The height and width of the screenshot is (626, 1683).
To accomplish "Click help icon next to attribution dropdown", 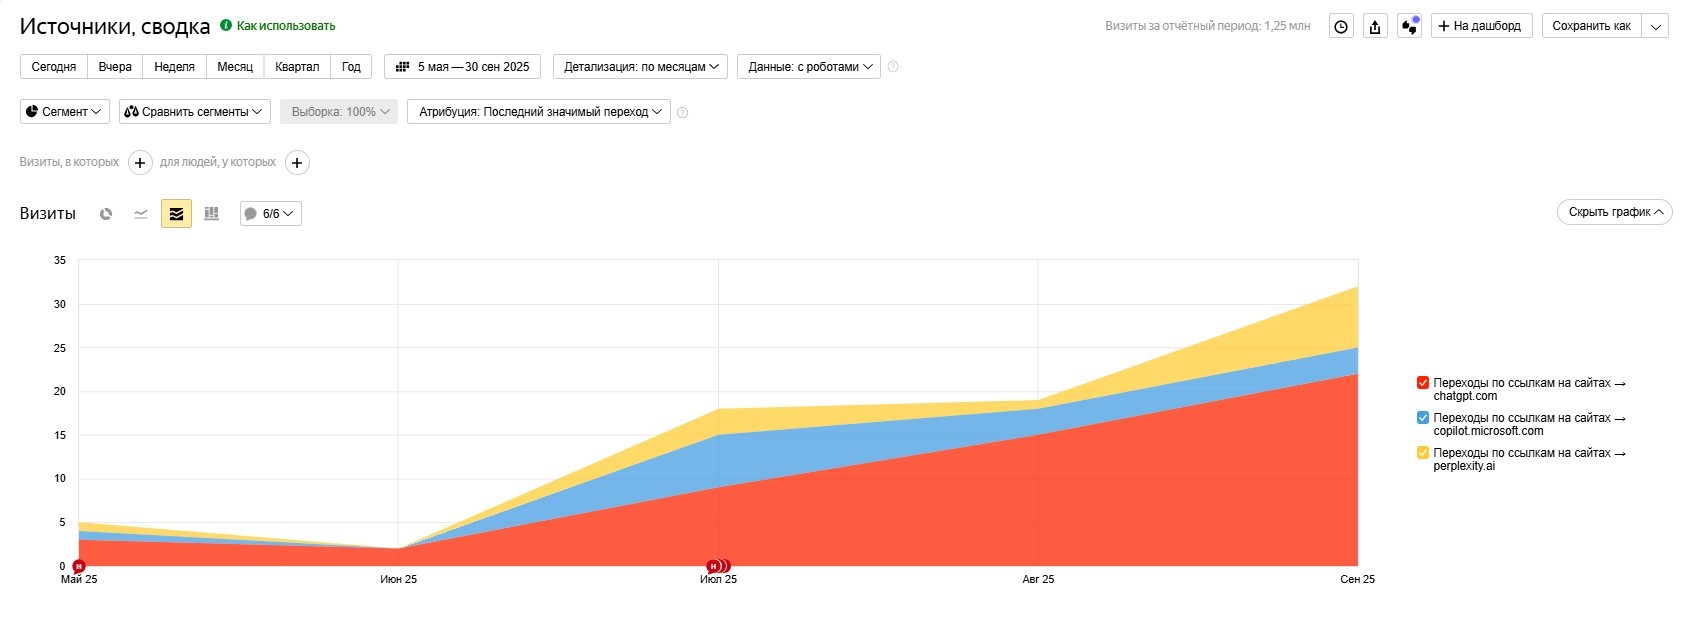I will coord(683,113).
